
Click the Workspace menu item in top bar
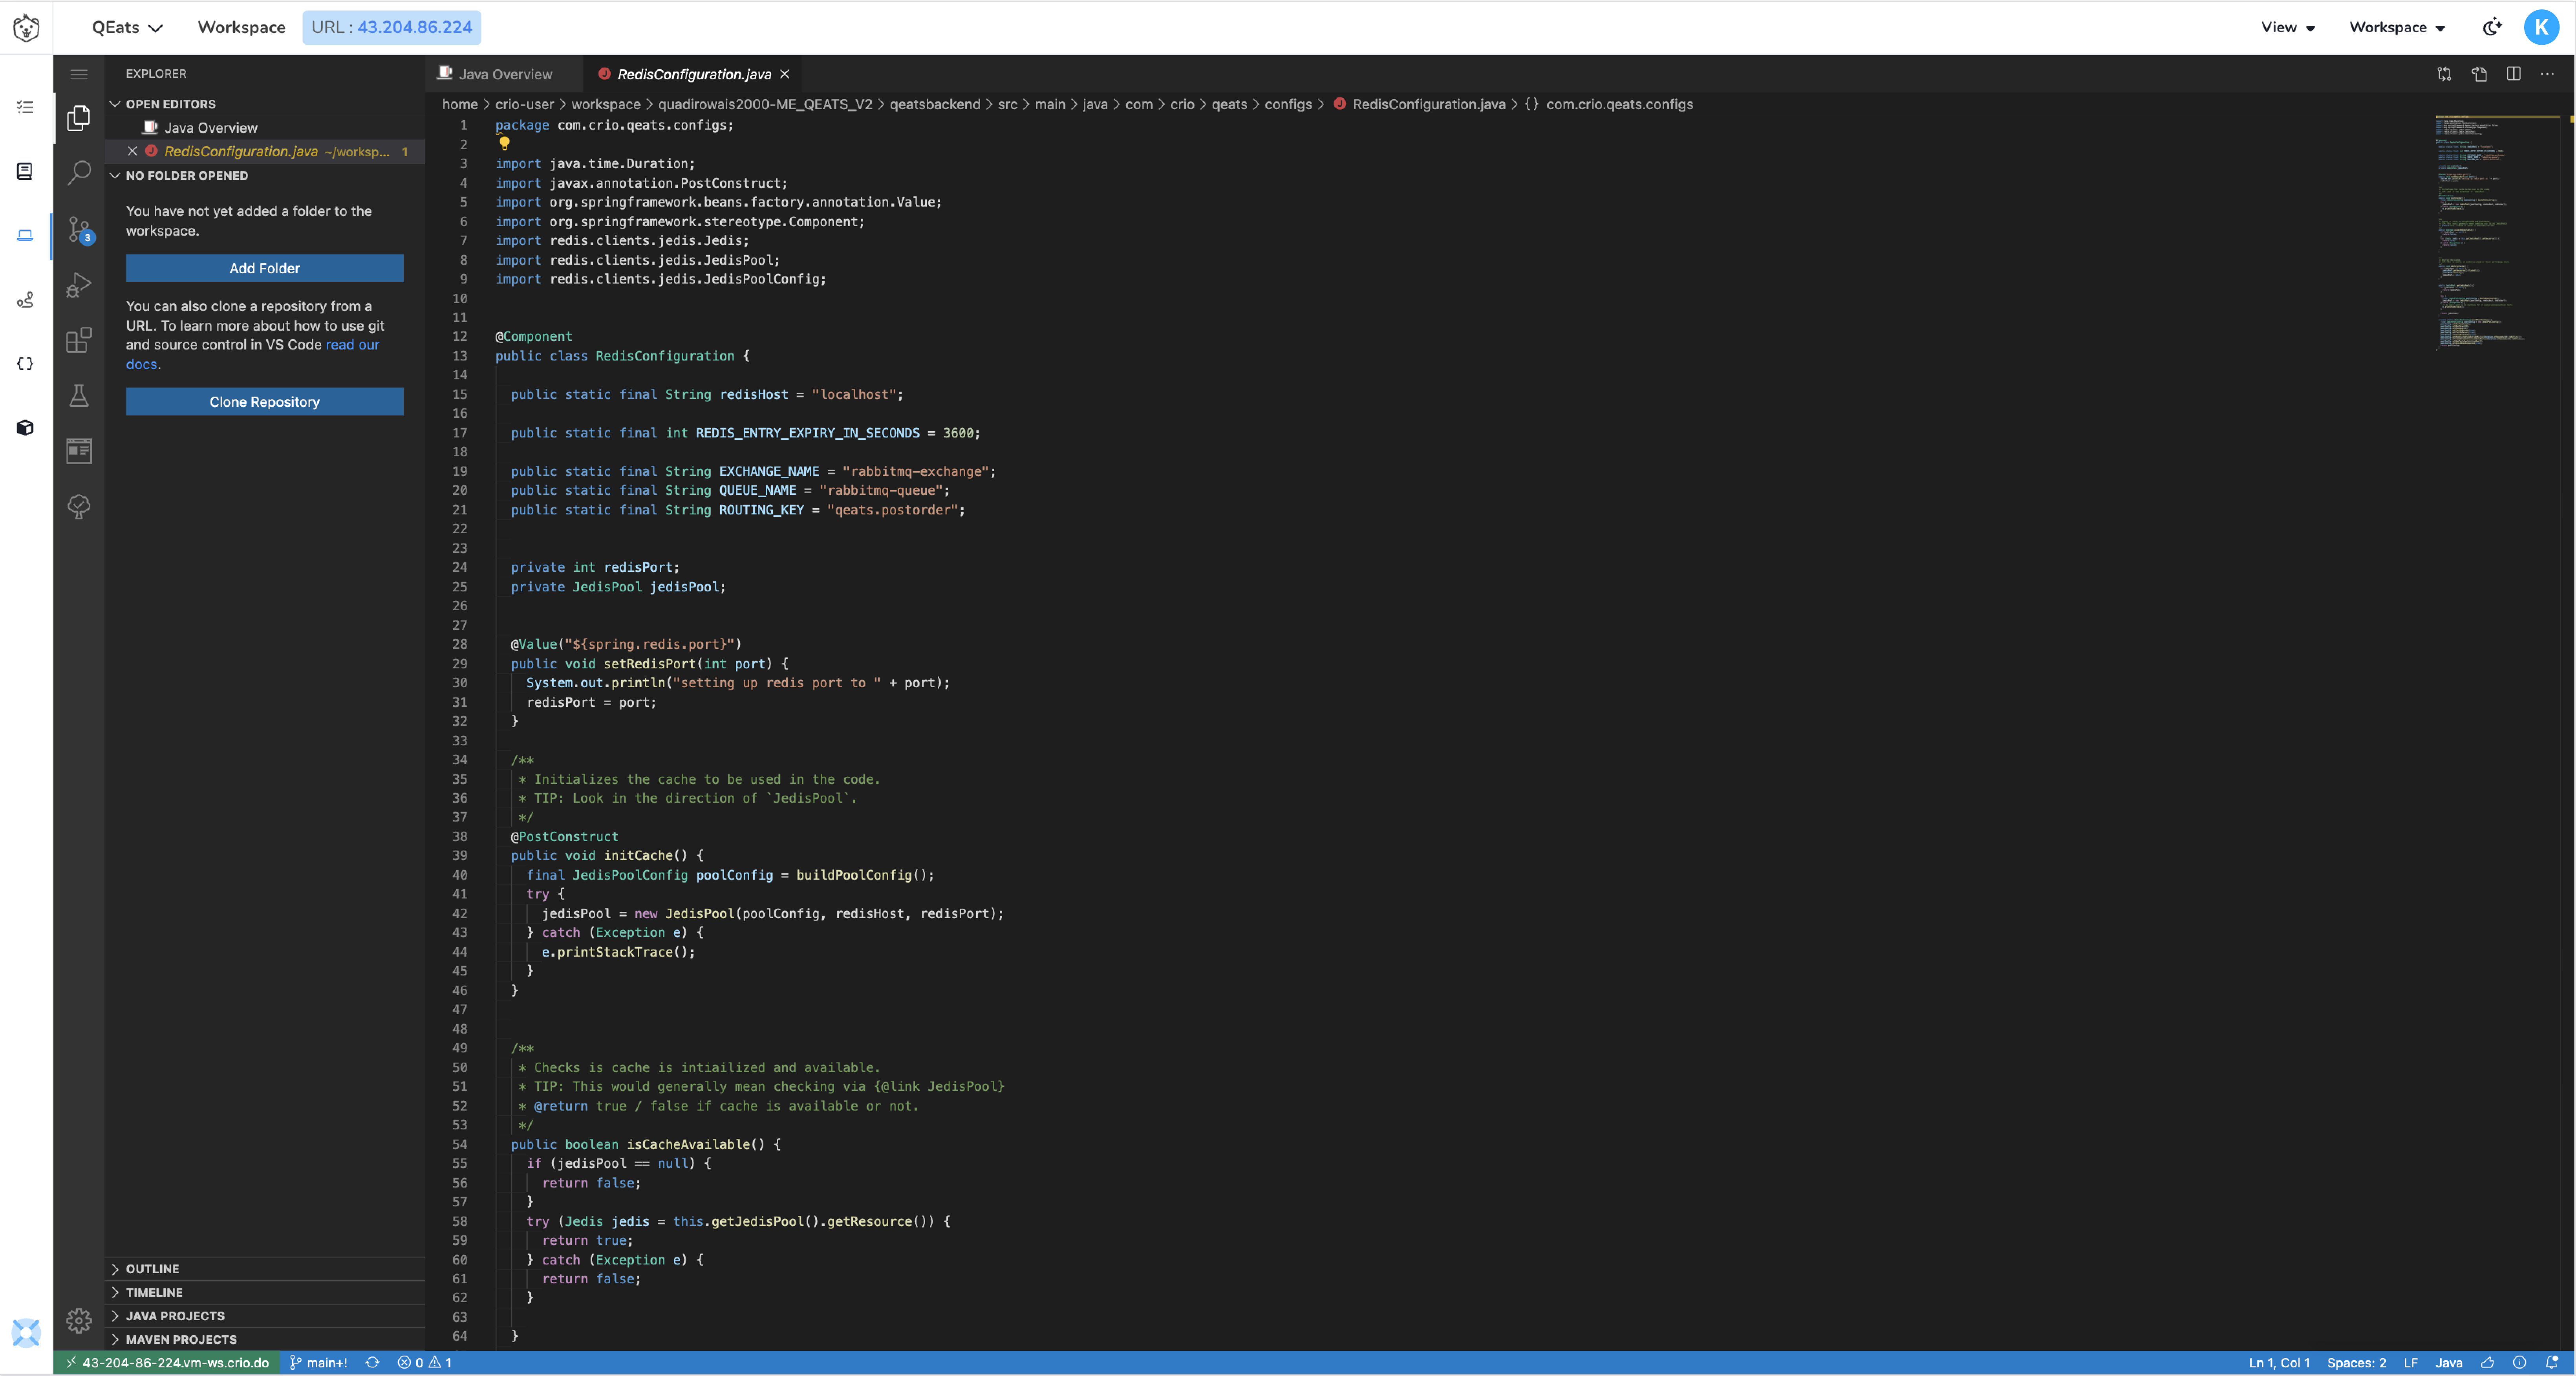click(x=241, y=27)
